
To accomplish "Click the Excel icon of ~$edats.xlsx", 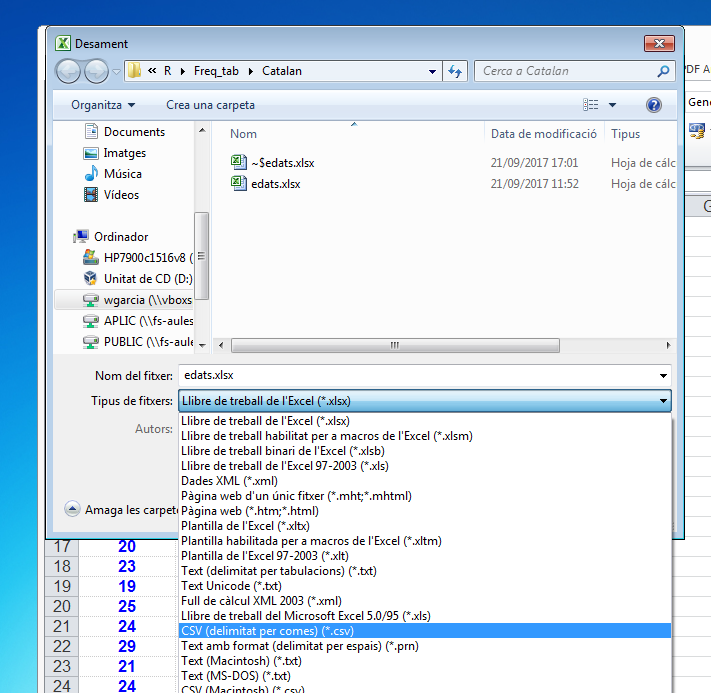I will click(239, 162).
